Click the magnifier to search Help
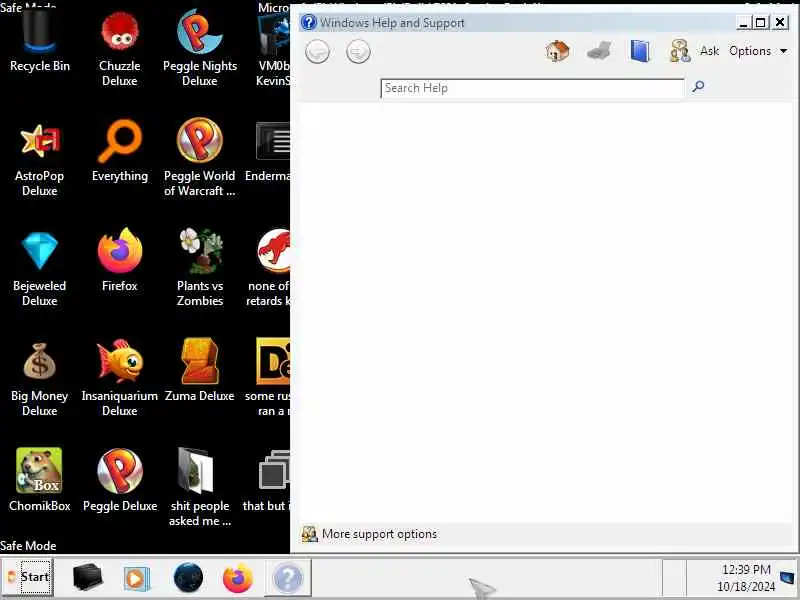The height and width of the screenshot is (600, 800). (698, 86)
